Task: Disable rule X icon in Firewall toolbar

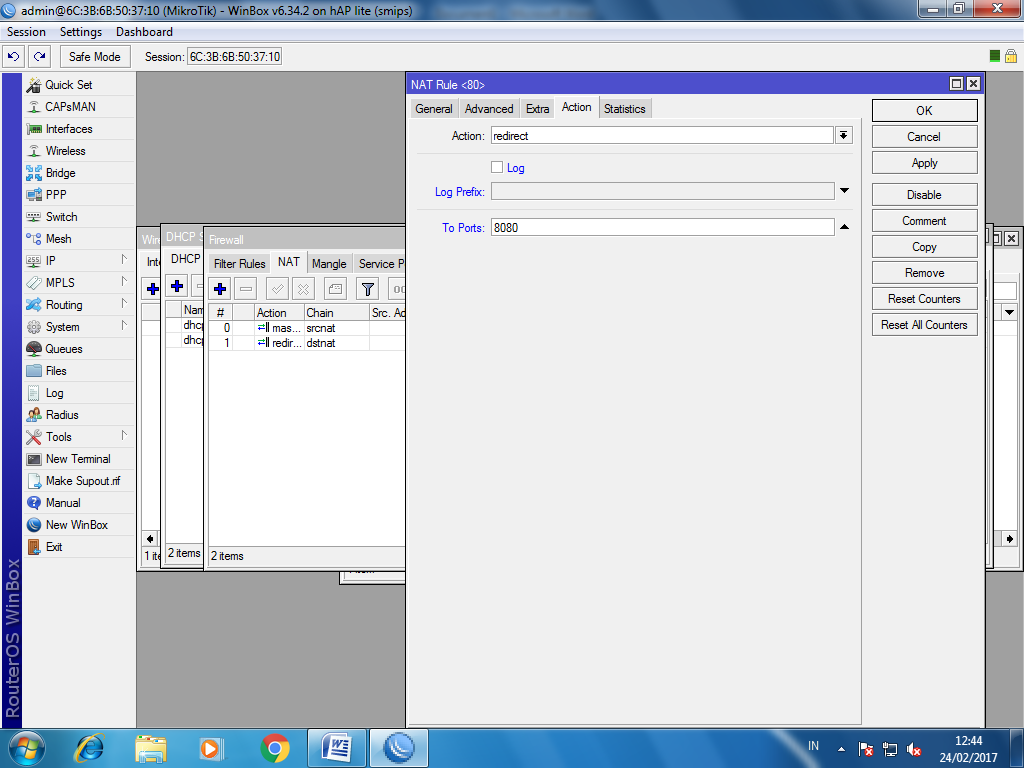Action: pos(304,289)
